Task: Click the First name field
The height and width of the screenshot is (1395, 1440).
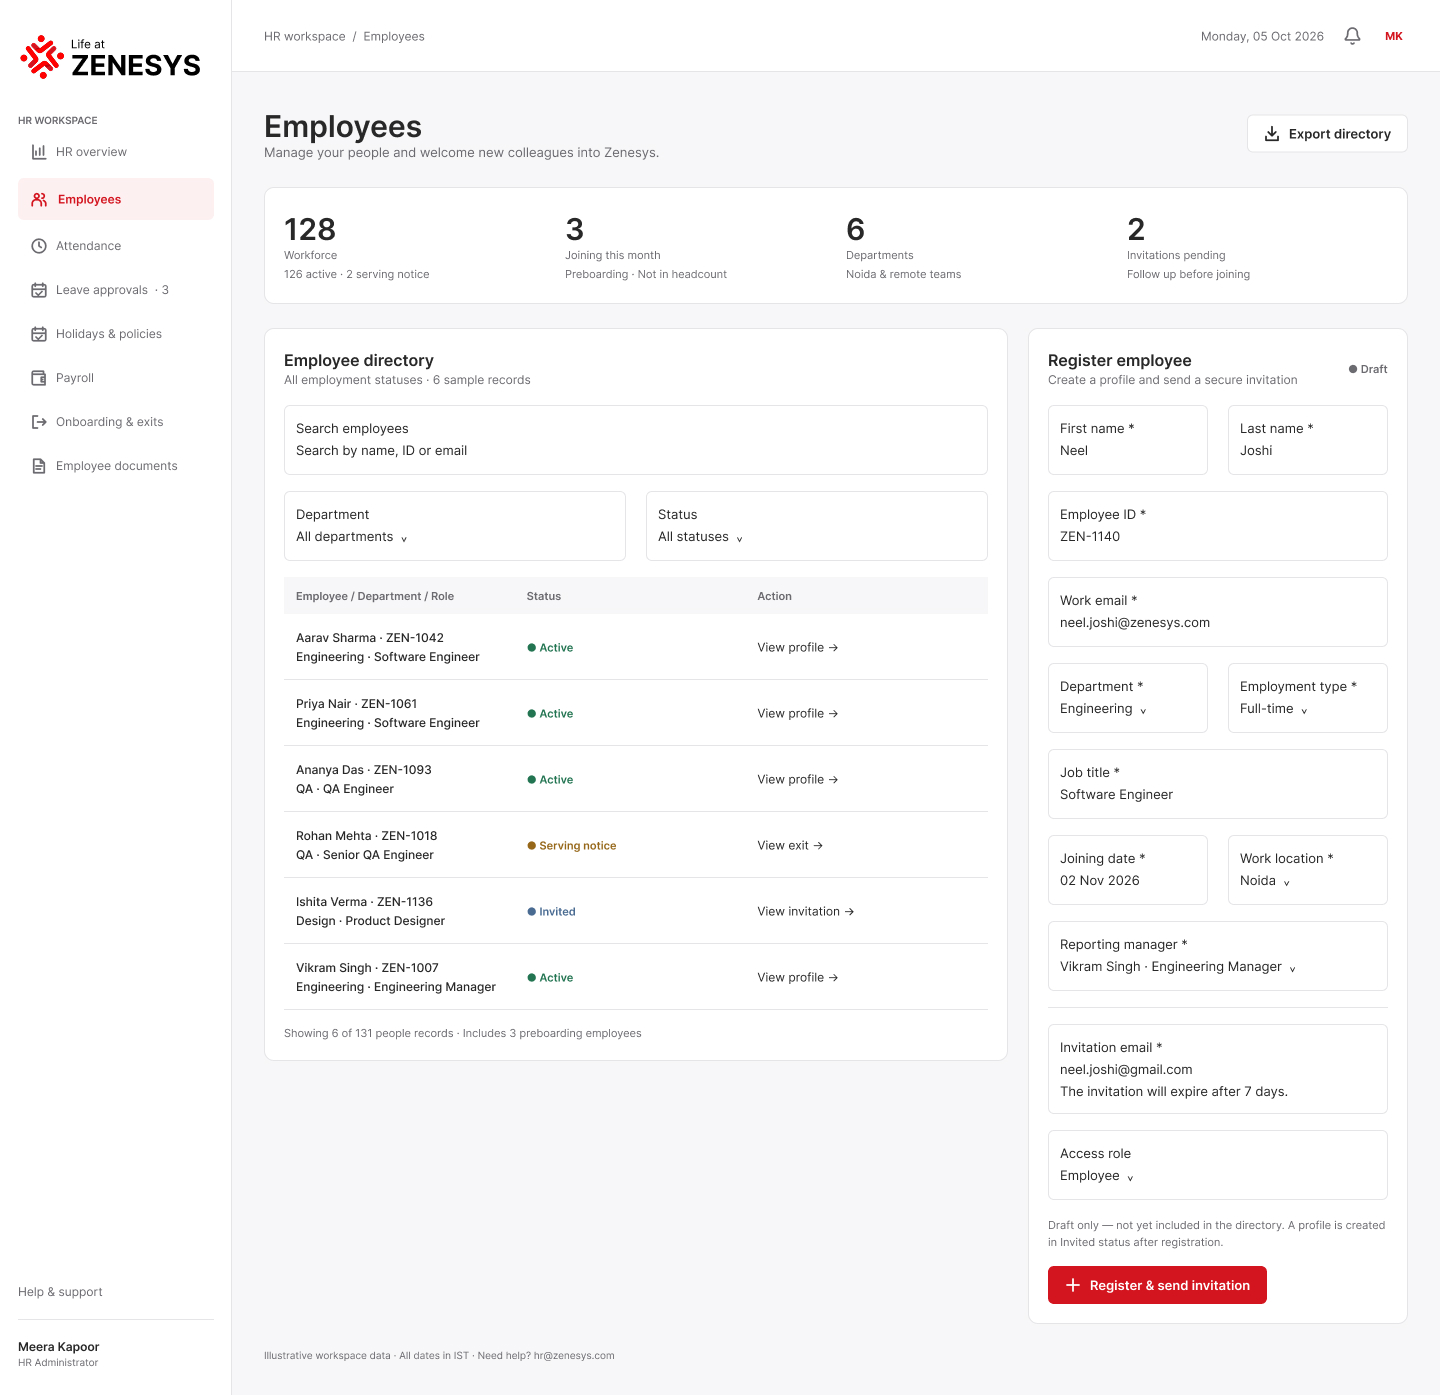Action: [1128, 440]
